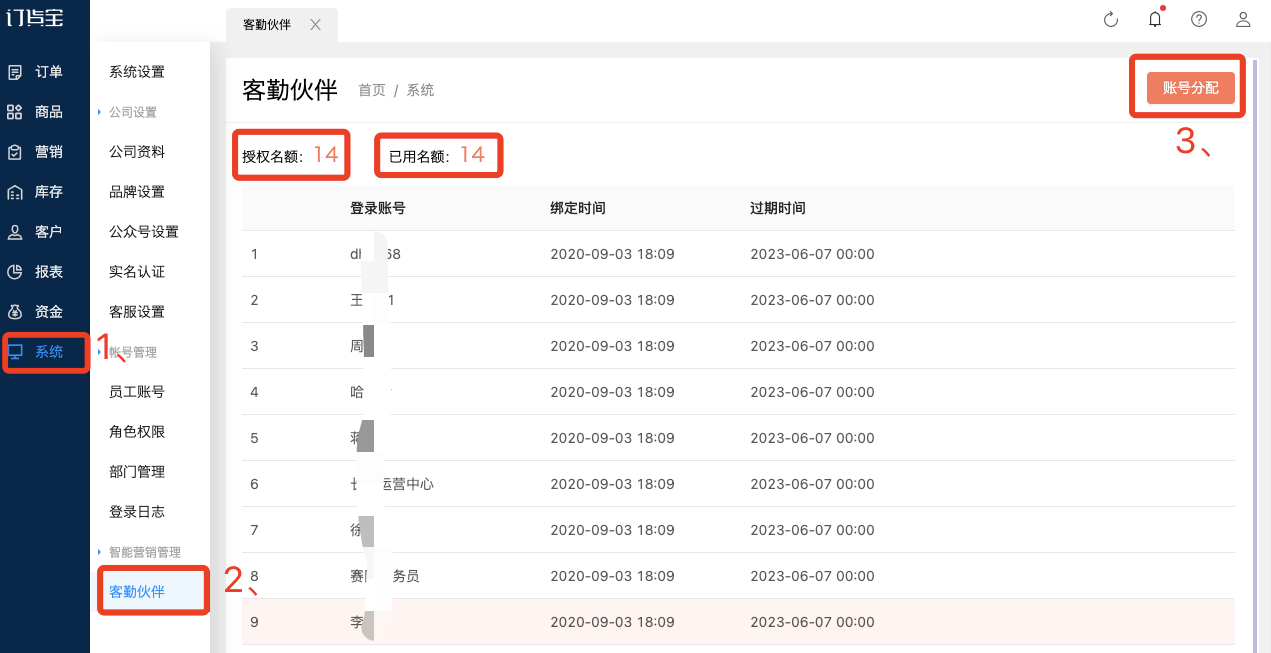Close the 客勤伙伴 tab
The width and height of the screenshot is (1271, 653).
coord(315,25)
